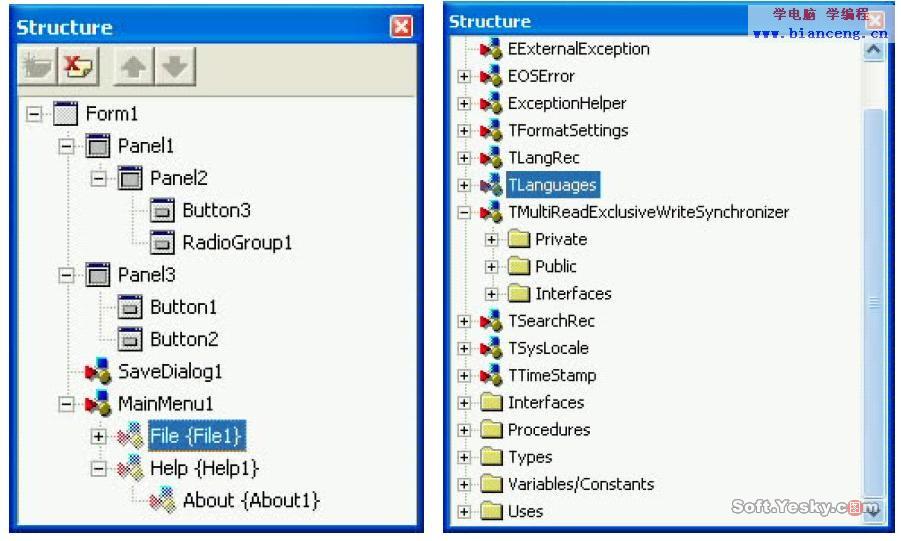
Task: Select the TTimeStamp tree item
Action: click(x=552, y=375)
